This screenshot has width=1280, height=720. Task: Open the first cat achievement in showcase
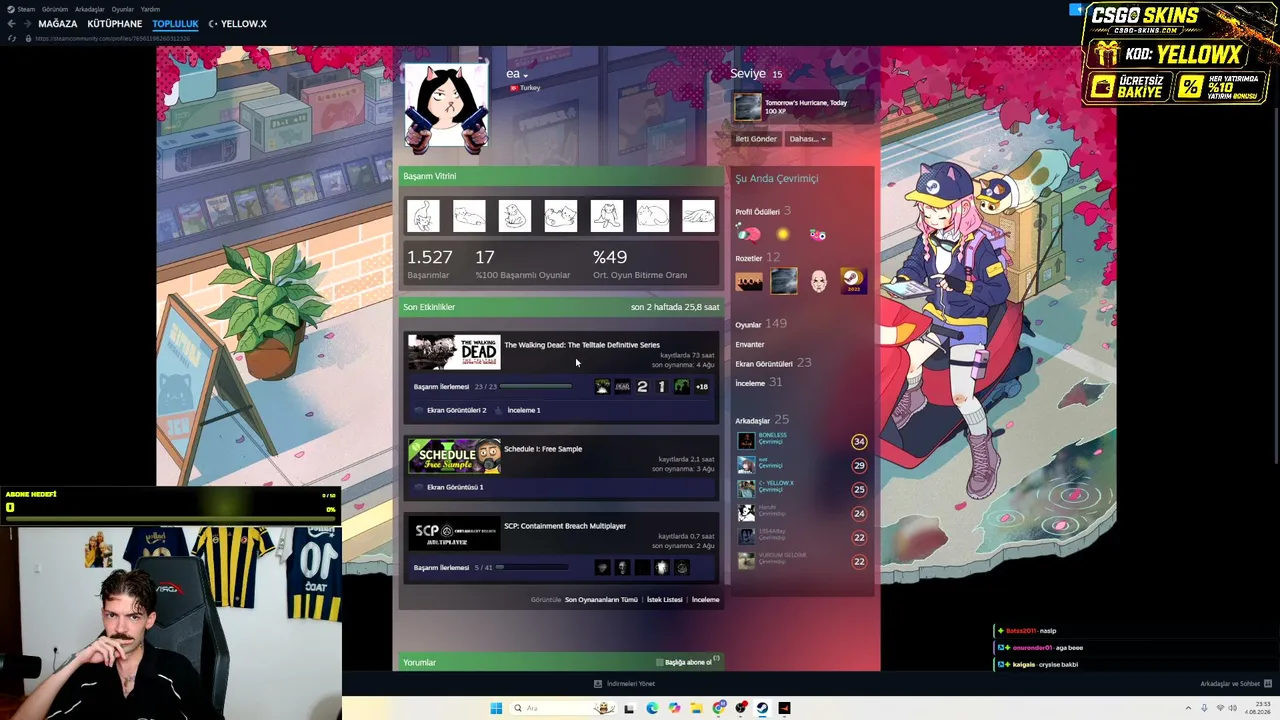pyautogui.click(x=423, y=216)
